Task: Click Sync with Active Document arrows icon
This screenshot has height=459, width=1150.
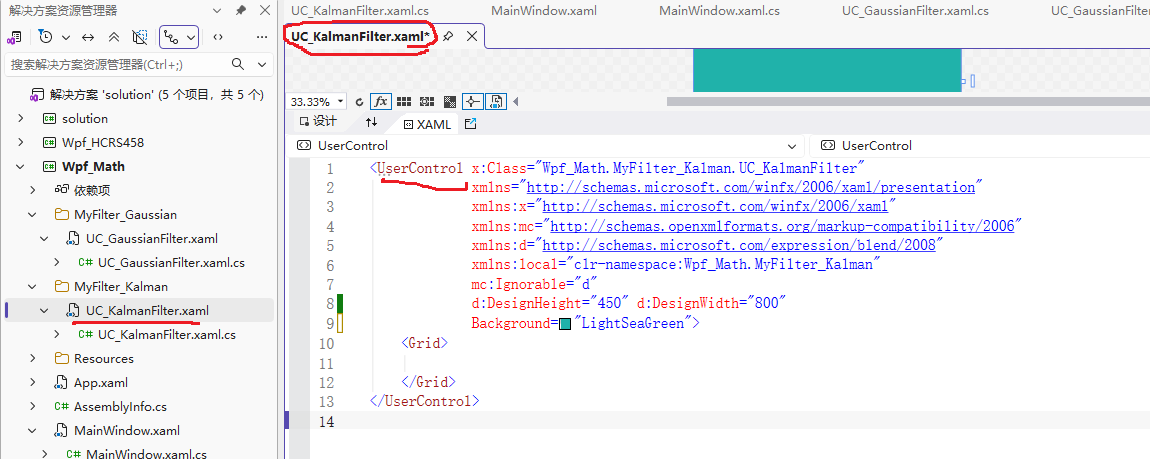Action: [x=88, y=37]
